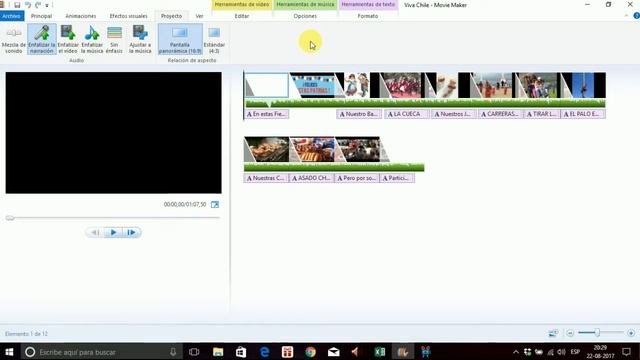
Task: Toggle Enfatizar la narración
Action: click(x=42, y=39)
